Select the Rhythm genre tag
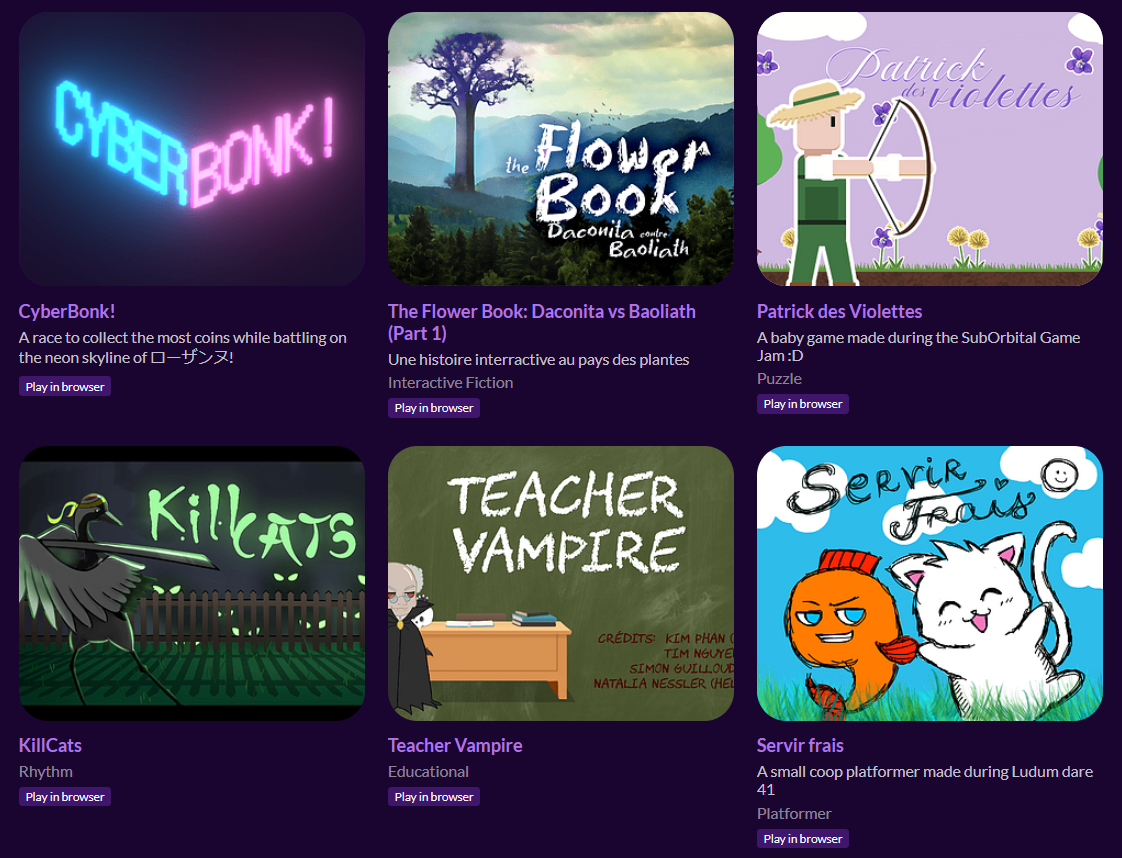The height and width of the screenshot is (858, 1122). point(46,771)
